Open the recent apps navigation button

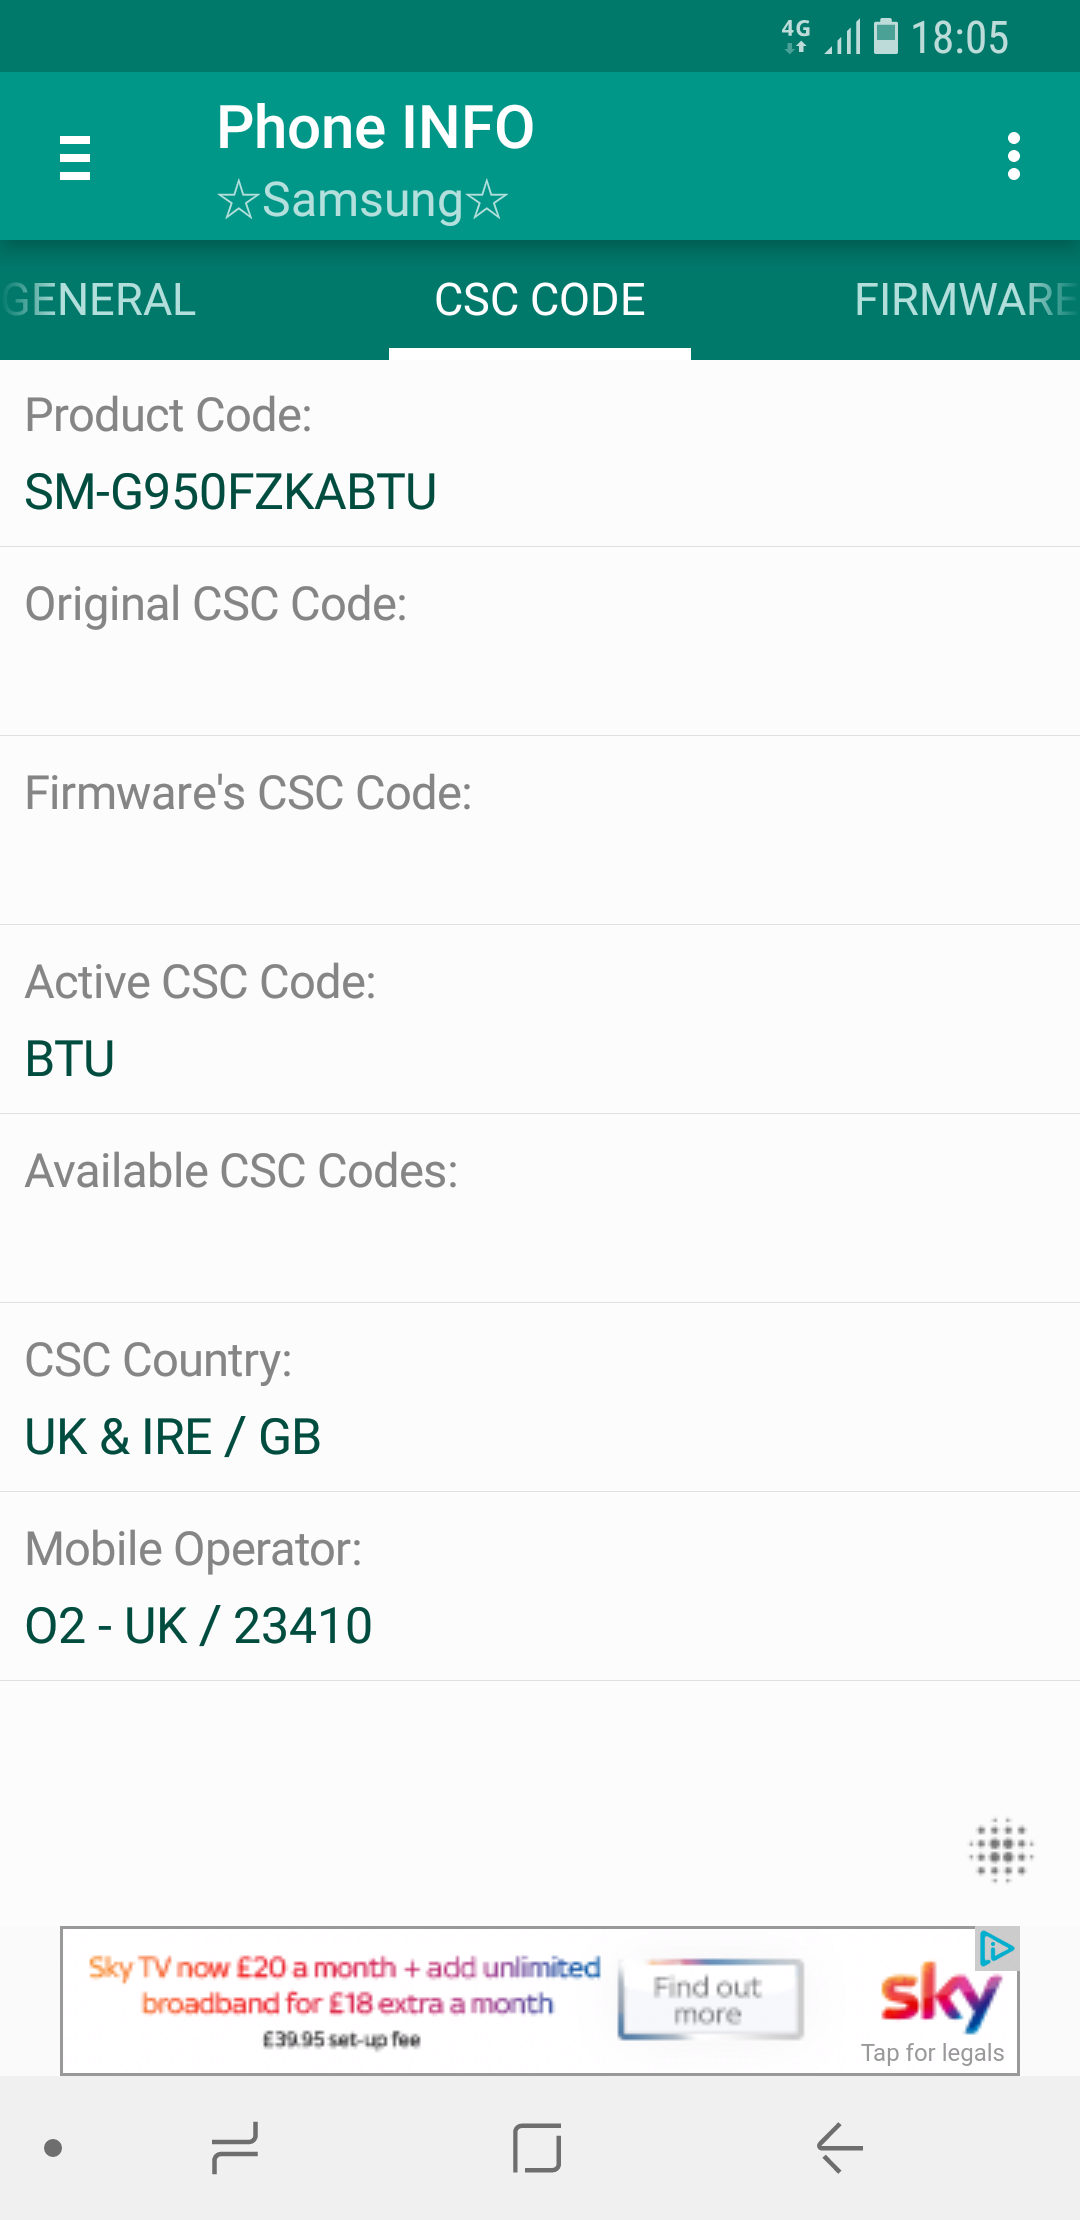[x=236, y=2147]
